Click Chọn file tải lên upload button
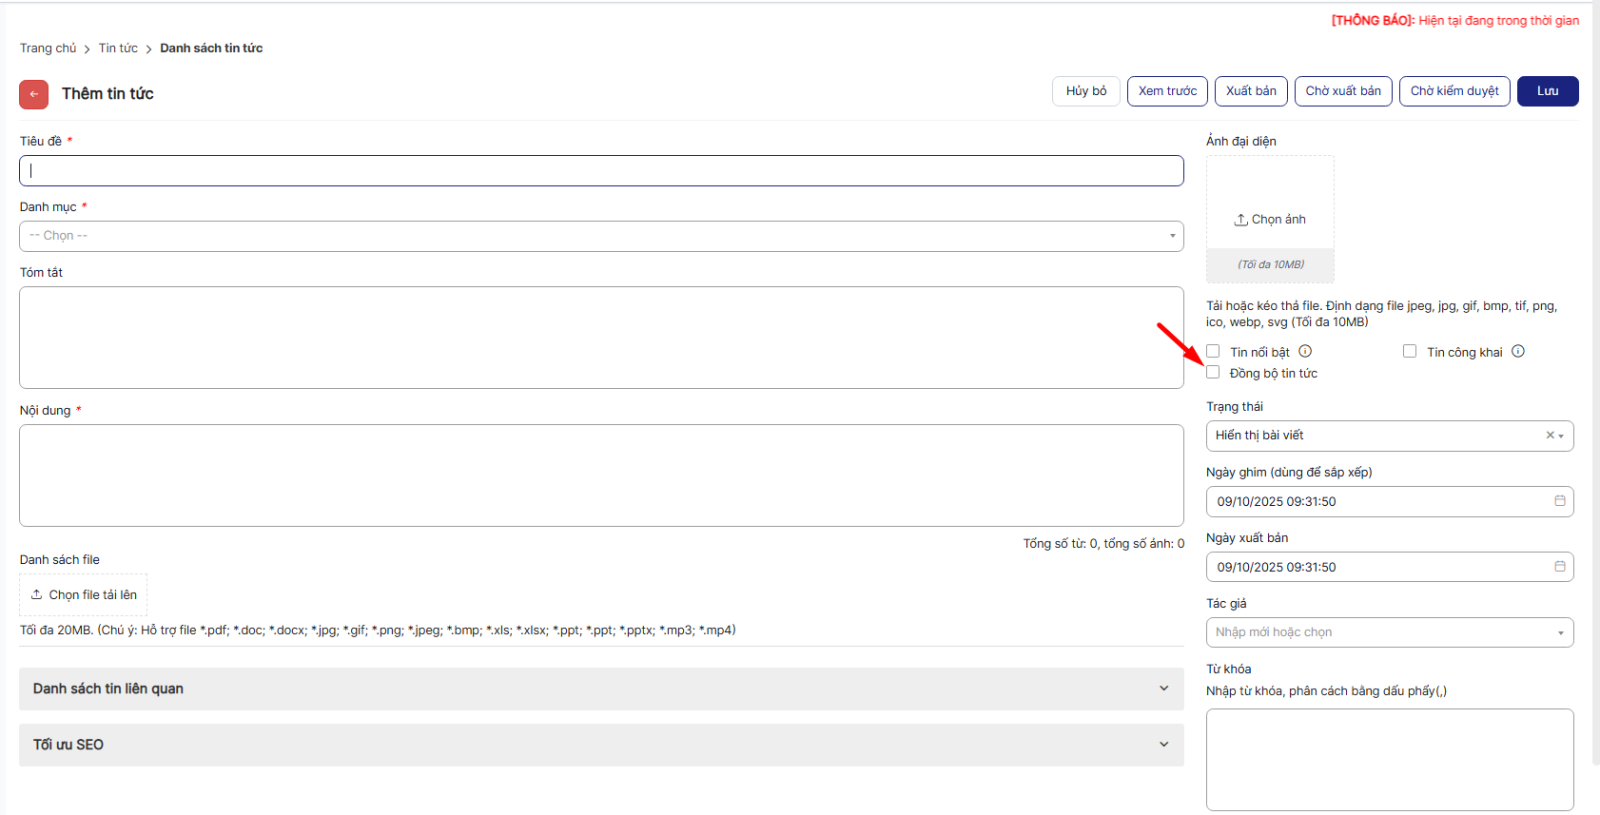 pos(84,595)
